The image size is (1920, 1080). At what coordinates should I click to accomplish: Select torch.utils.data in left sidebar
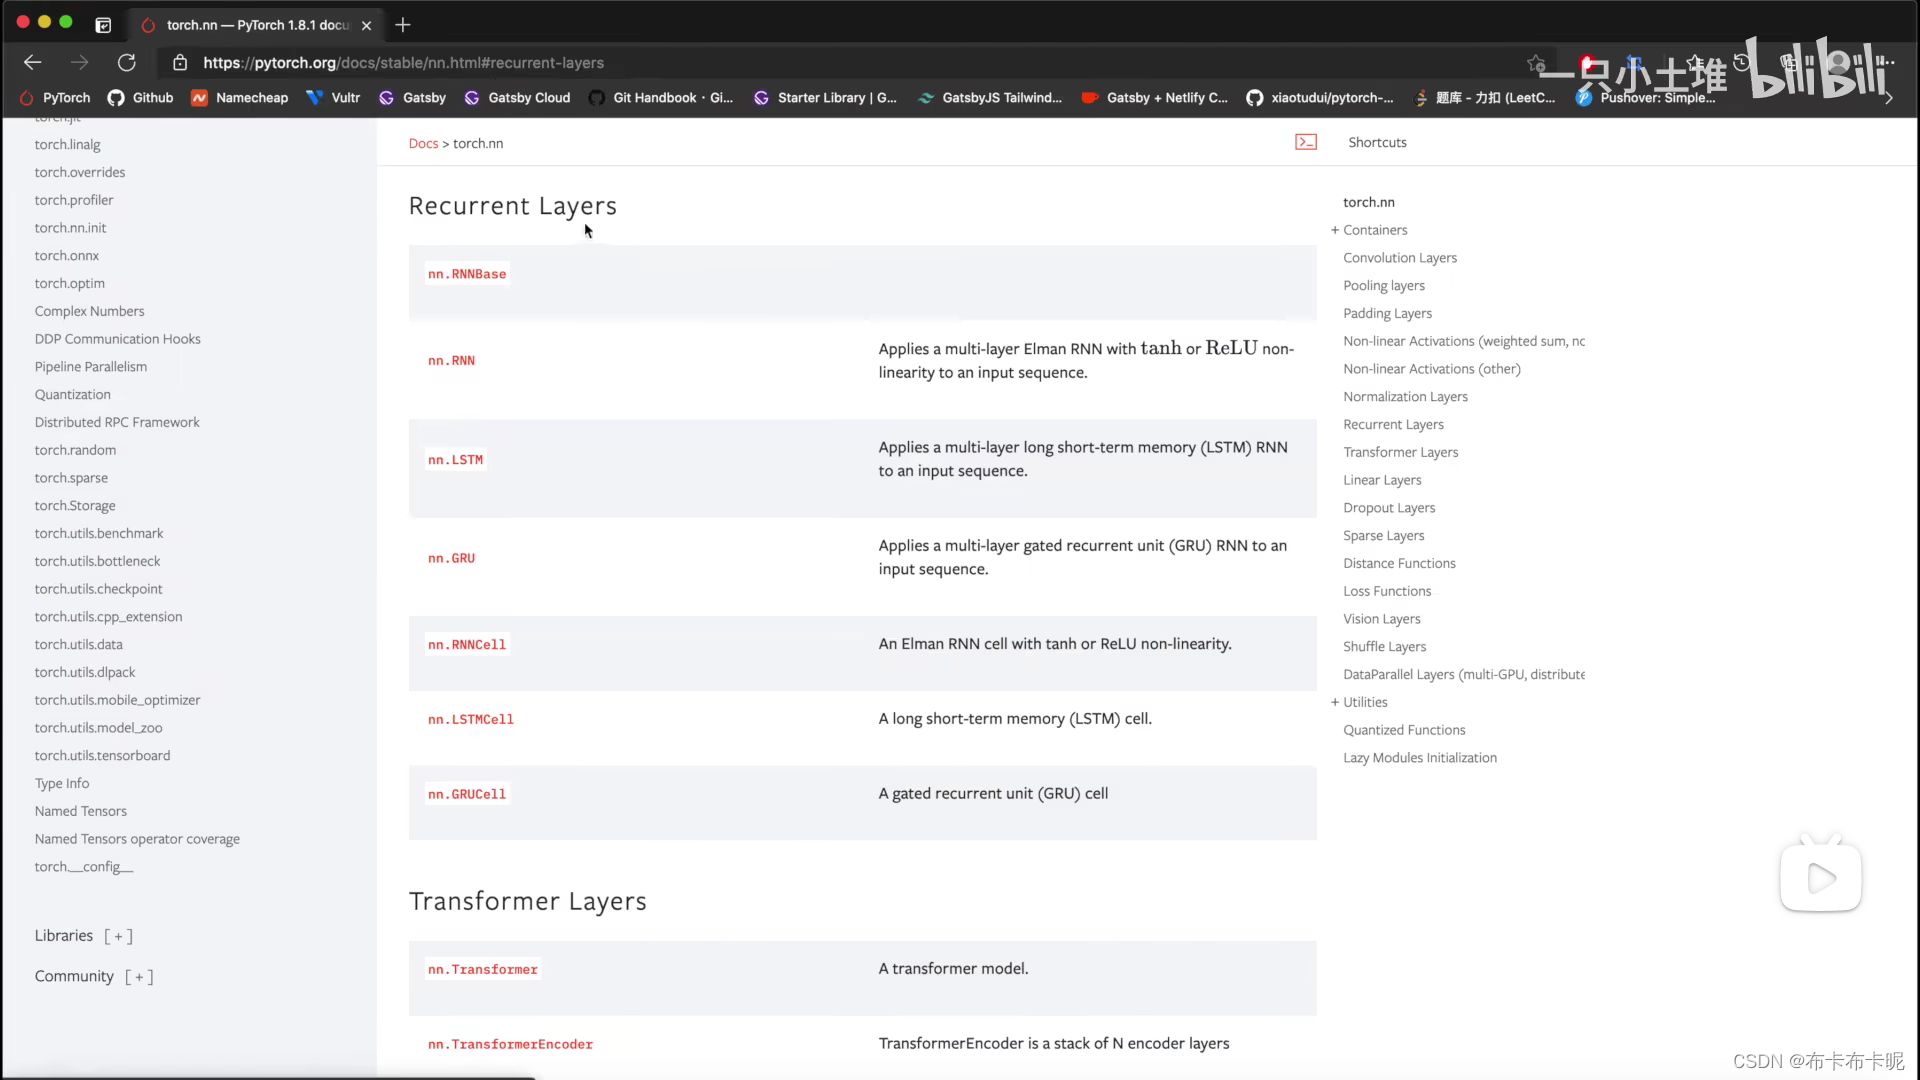click(x=79, y=644)
